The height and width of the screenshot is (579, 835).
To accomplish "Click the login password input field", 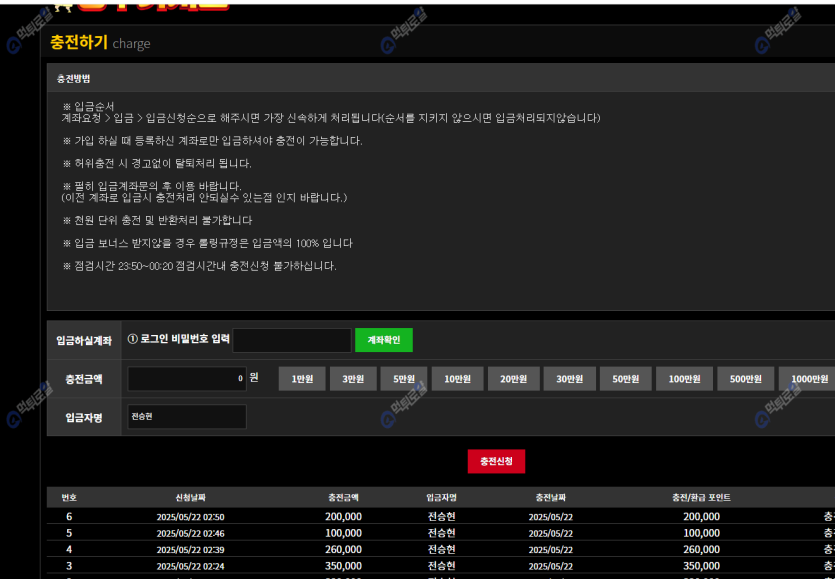I will [292, 340].
